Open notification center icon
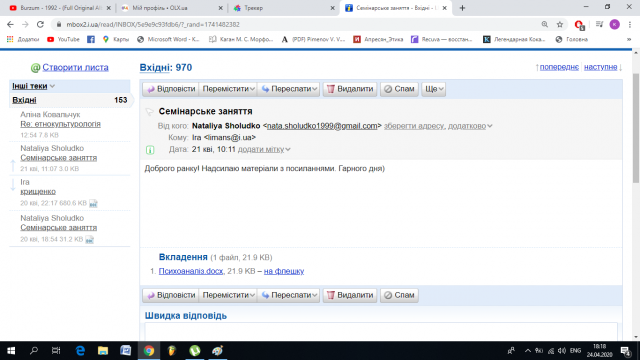Image resolution: width=640 pixels, height=360 pixels. click(x=625, y=351)
